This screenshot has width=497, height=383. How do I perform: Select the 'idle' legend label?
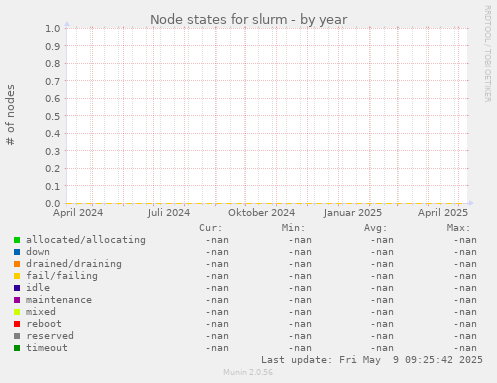pyautogui.click(x=38, y=288)
